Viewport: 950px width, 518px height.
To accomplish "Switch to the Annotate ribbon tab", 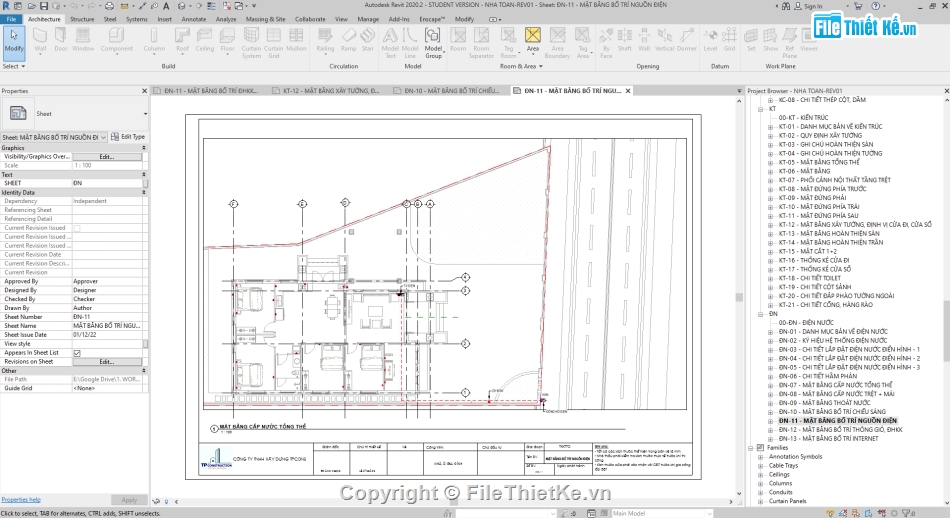I will point(194,19).
